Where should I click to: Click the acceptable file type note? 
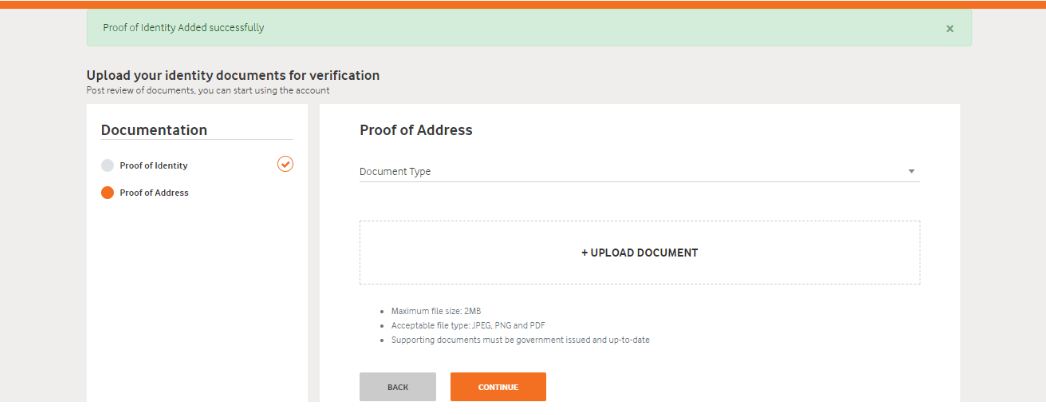coord(469,326)
